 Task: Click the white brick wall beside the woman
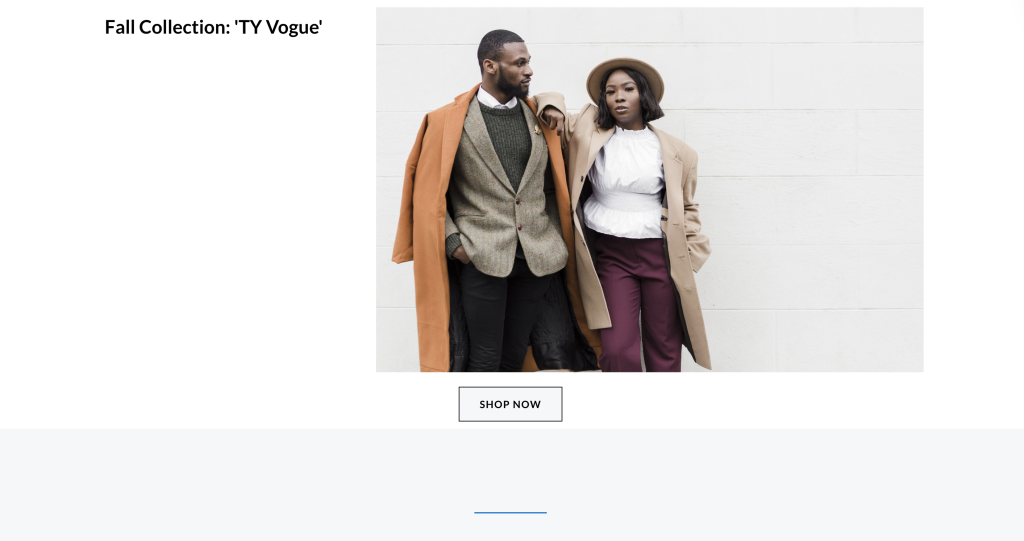coord(816,196)
